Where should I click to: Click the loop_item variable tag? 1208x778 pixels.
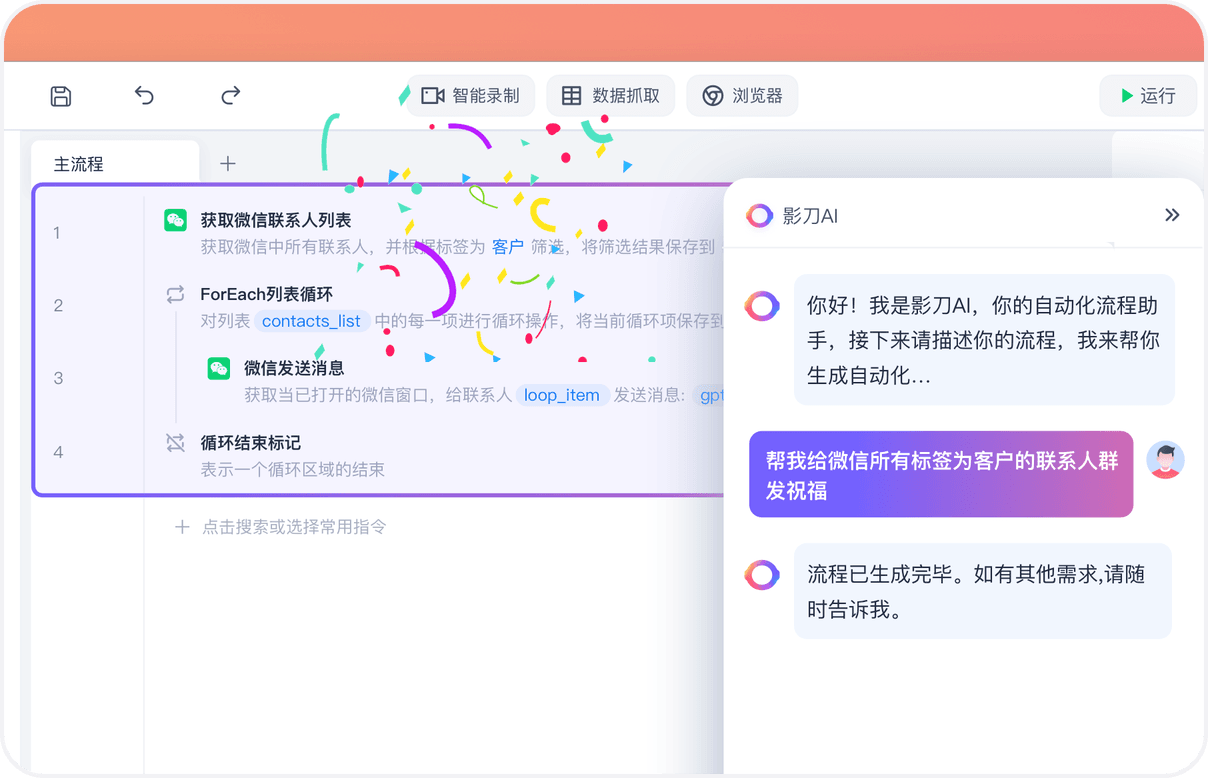click(562, 395)
